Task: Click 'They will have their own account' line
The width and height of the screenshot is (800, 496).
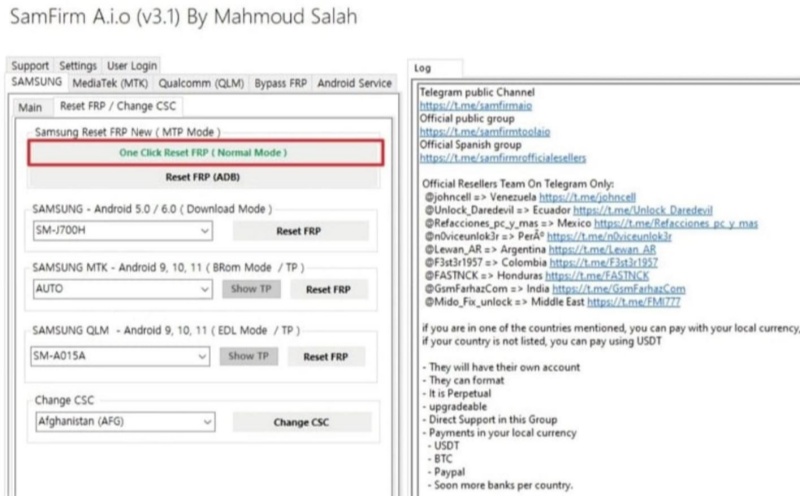Action: click(501, 367)
